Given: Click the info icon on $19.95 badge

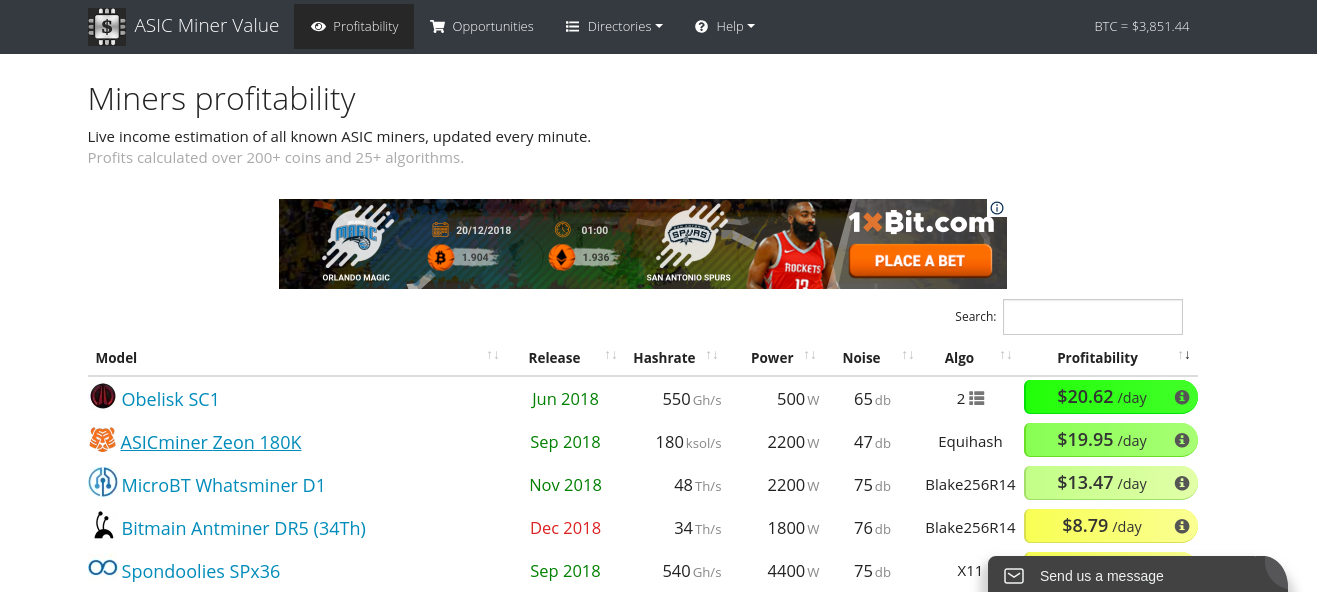Looking at the screenshot, I should (x=1181, y=441).
